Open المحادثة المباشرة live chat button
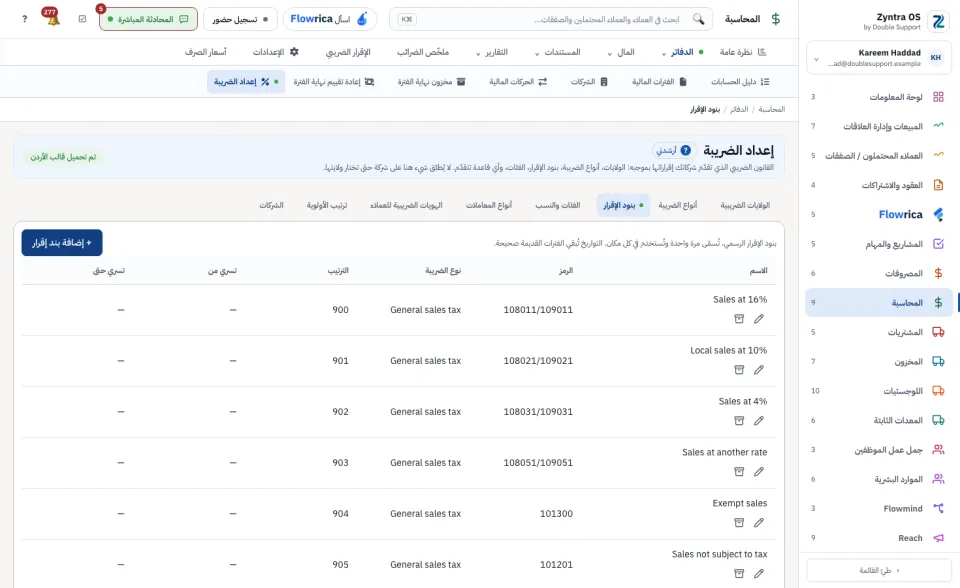Image resolution: width=960 pixels, height=588 pixels. click(148, 19)
